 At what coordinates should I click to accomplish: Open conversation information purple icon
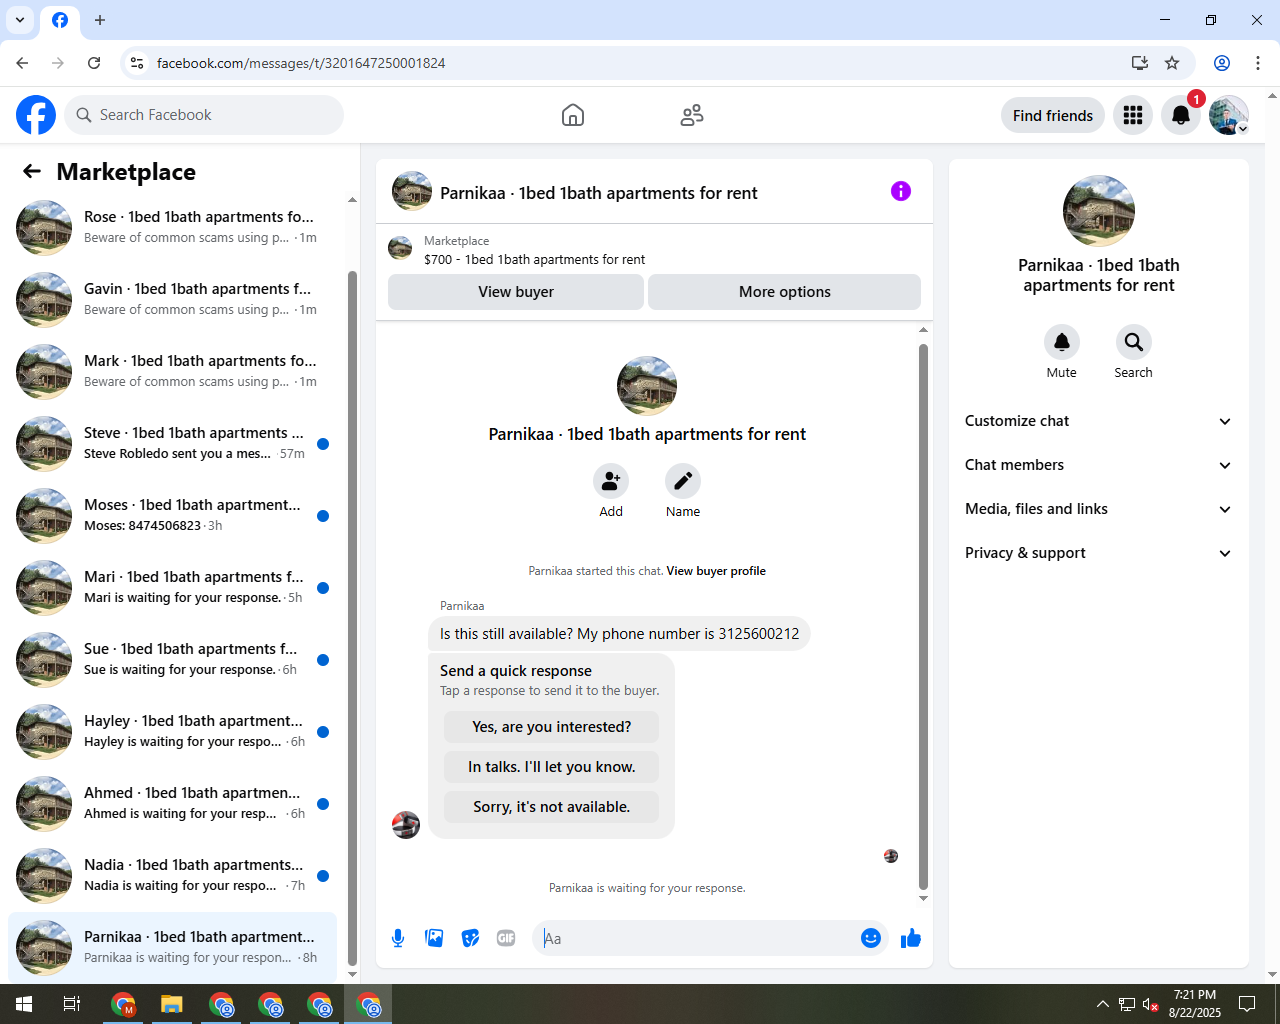coord(901,191)
